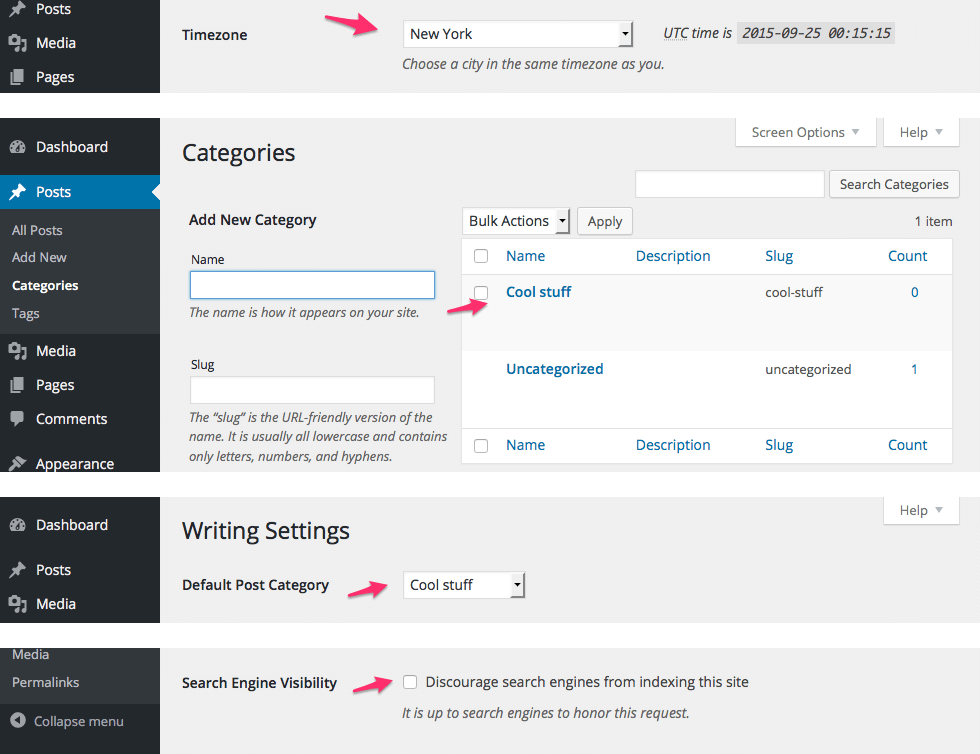Check select-all box in table header row
This screenshot has height=754, width=980.
481,256
